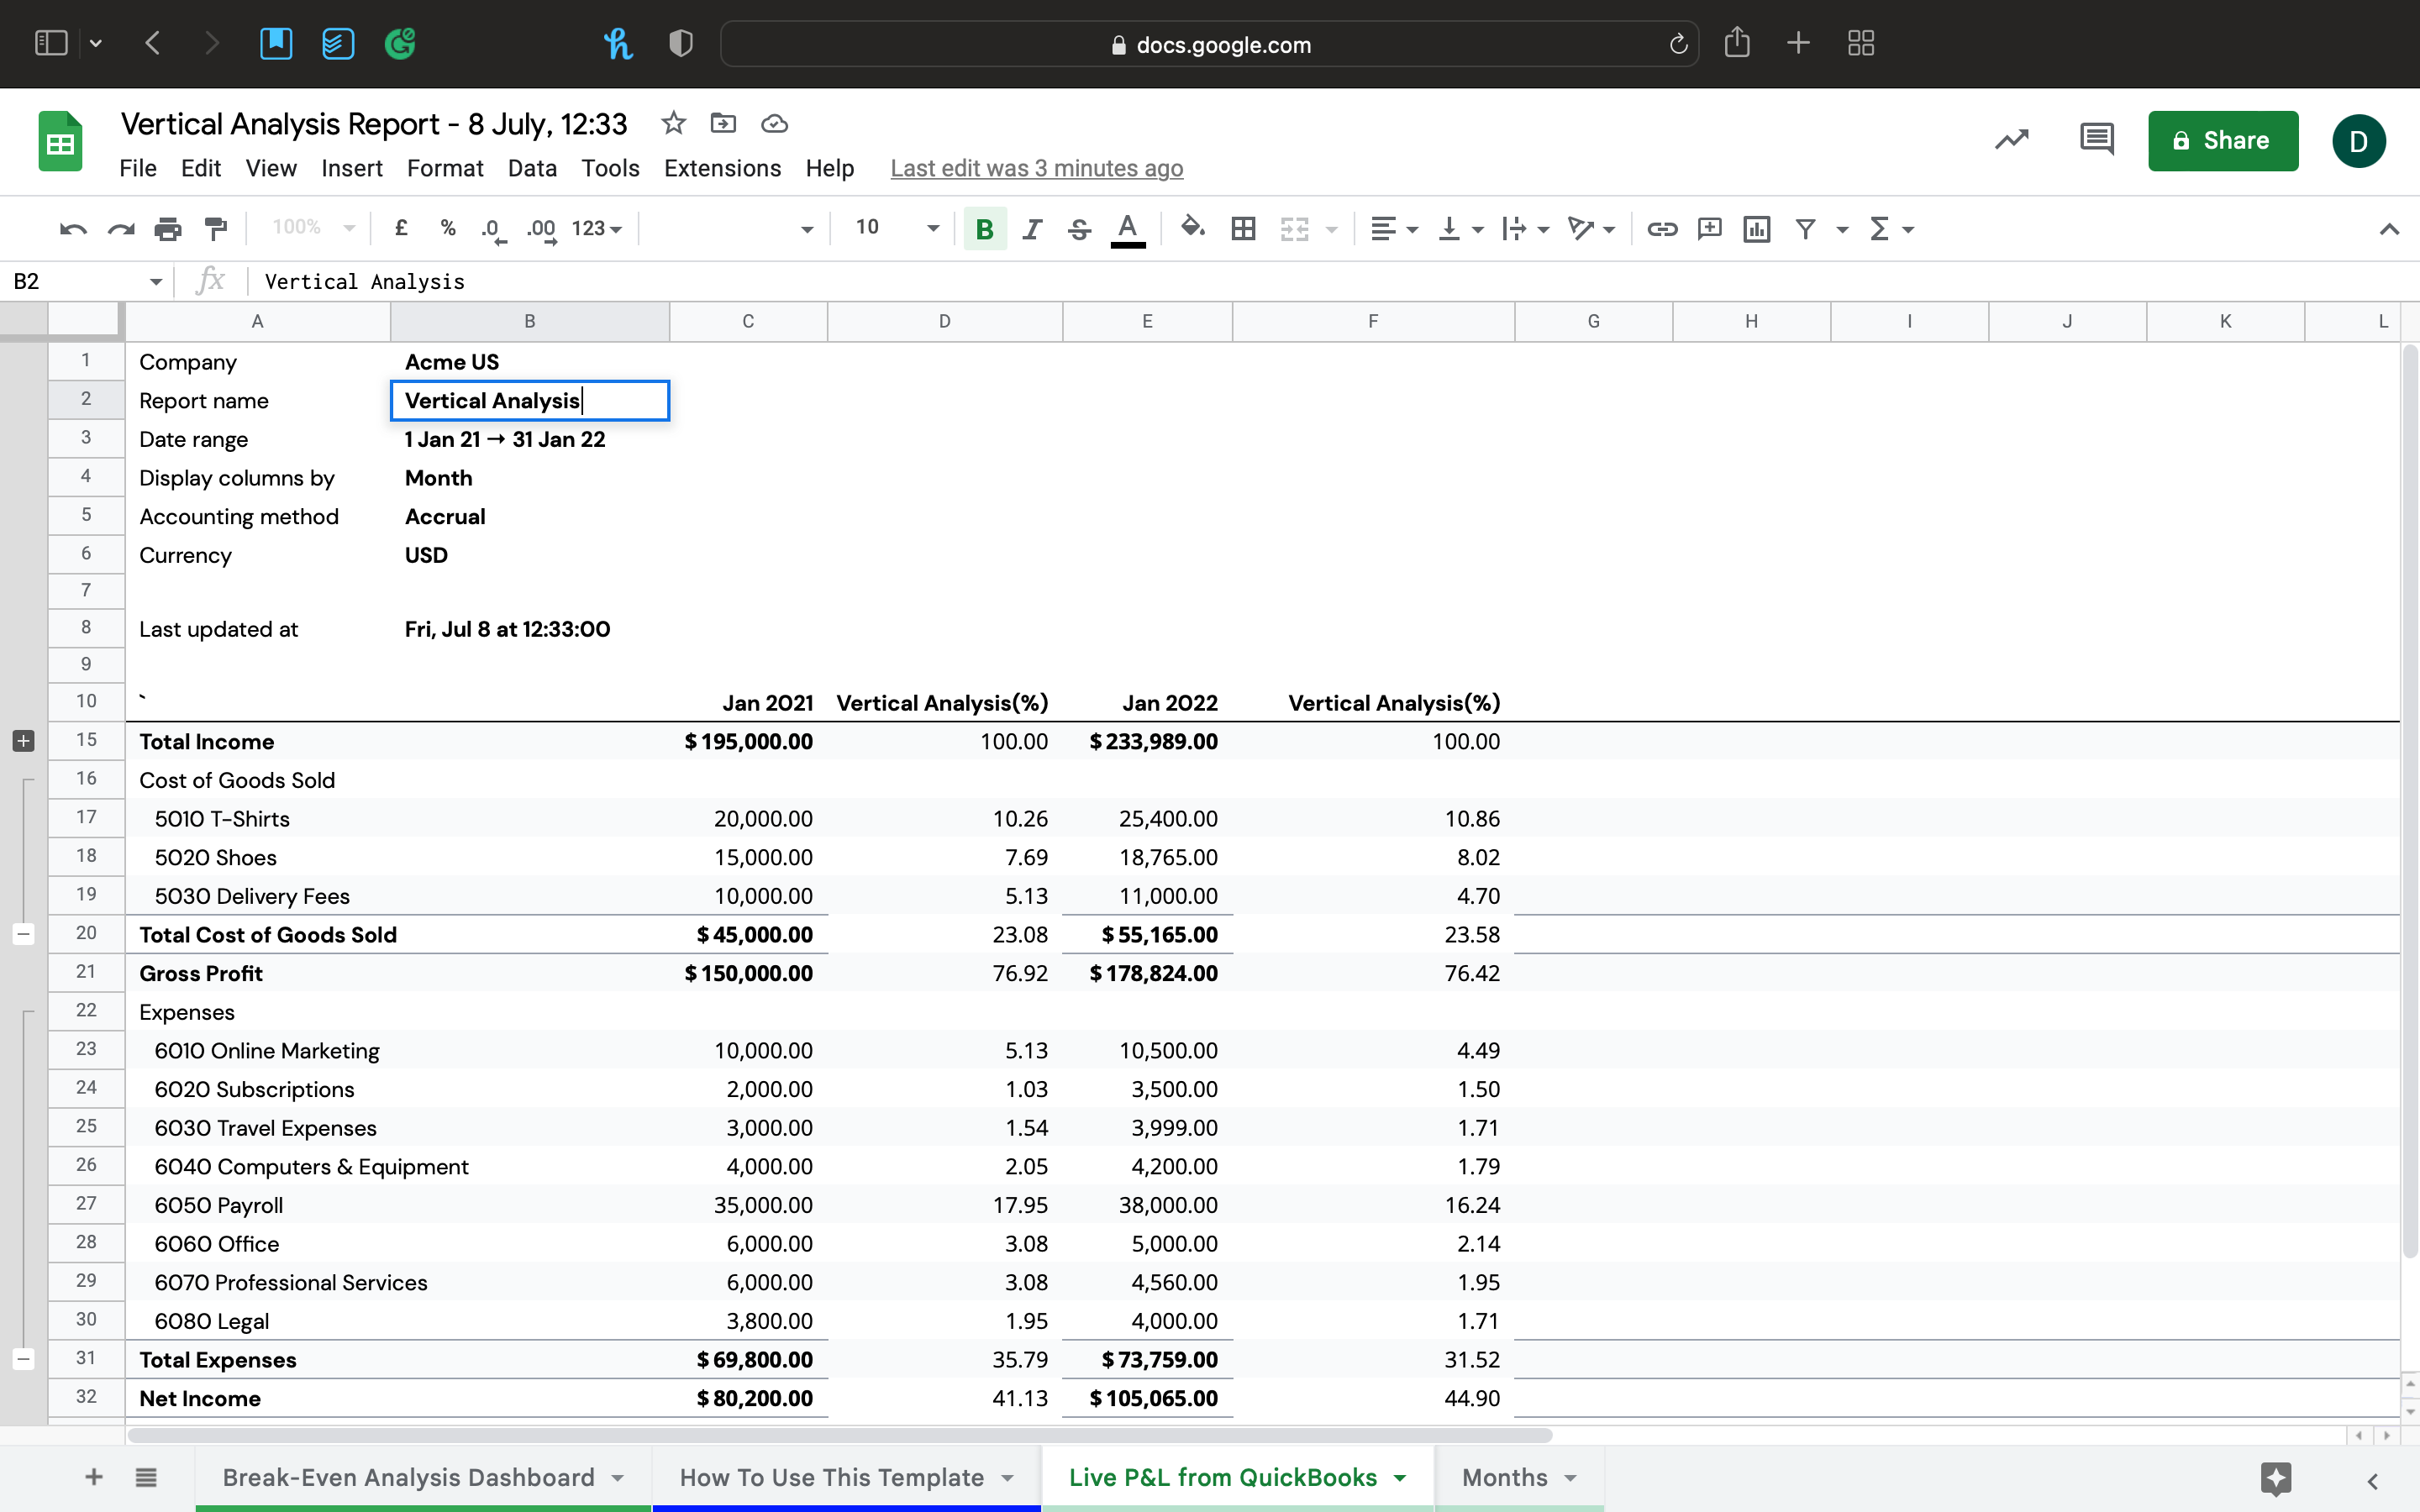Open the Functions (Σ) tool
Viewport: 2420px width, 1512px height.
point(1884,228)
